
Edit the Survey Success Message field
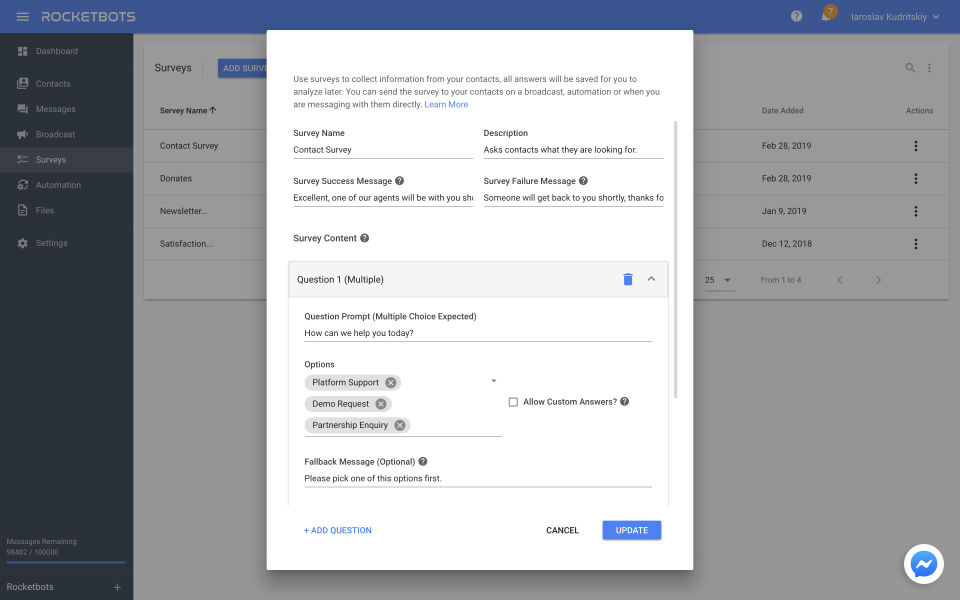point(383,198)
